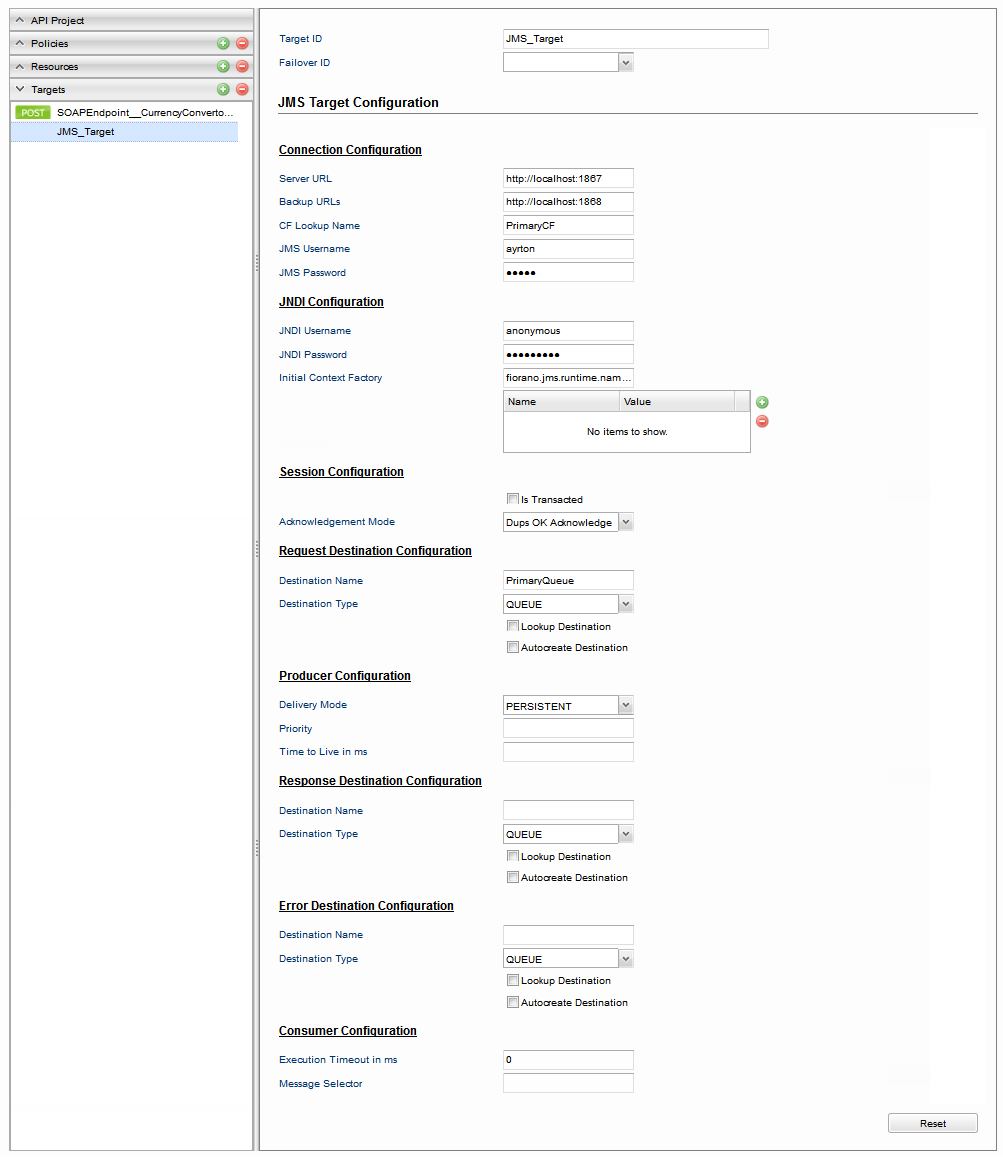Enable the Is Transacted checkbox
The image size is (1003, 1159).
click(512, 499)
